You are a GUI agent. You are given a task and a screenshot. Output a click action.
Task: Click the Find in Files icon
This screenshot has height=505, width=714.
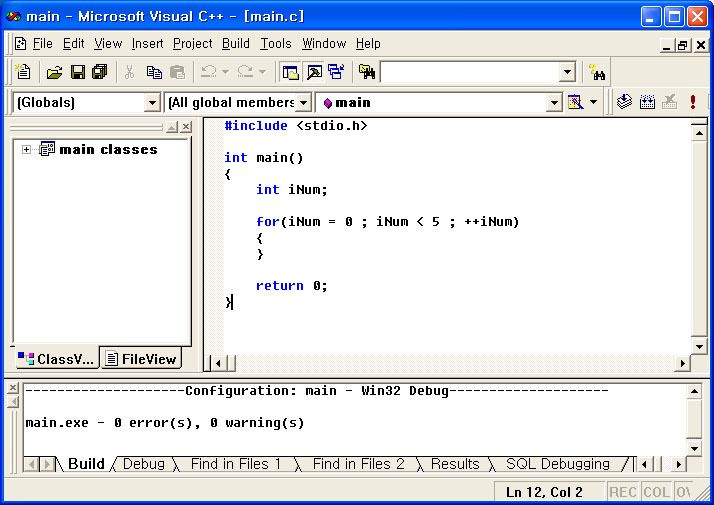point(367,72)
